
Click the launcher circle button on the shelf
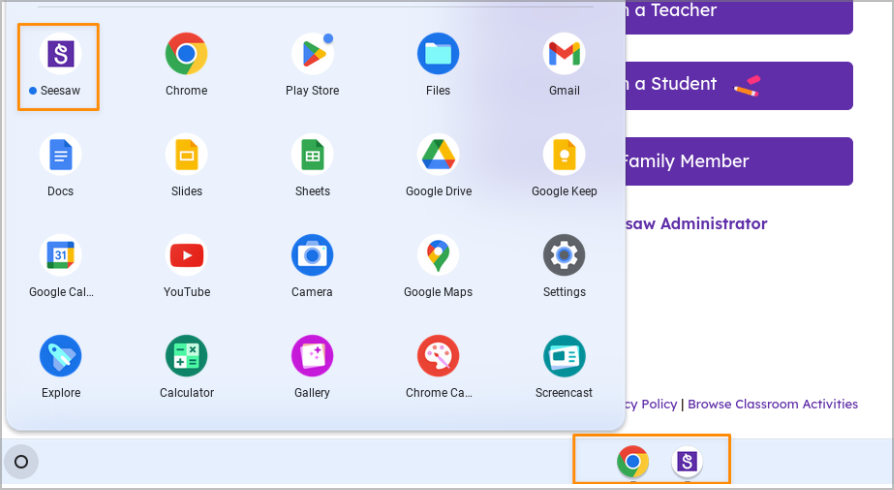point(21,461)
